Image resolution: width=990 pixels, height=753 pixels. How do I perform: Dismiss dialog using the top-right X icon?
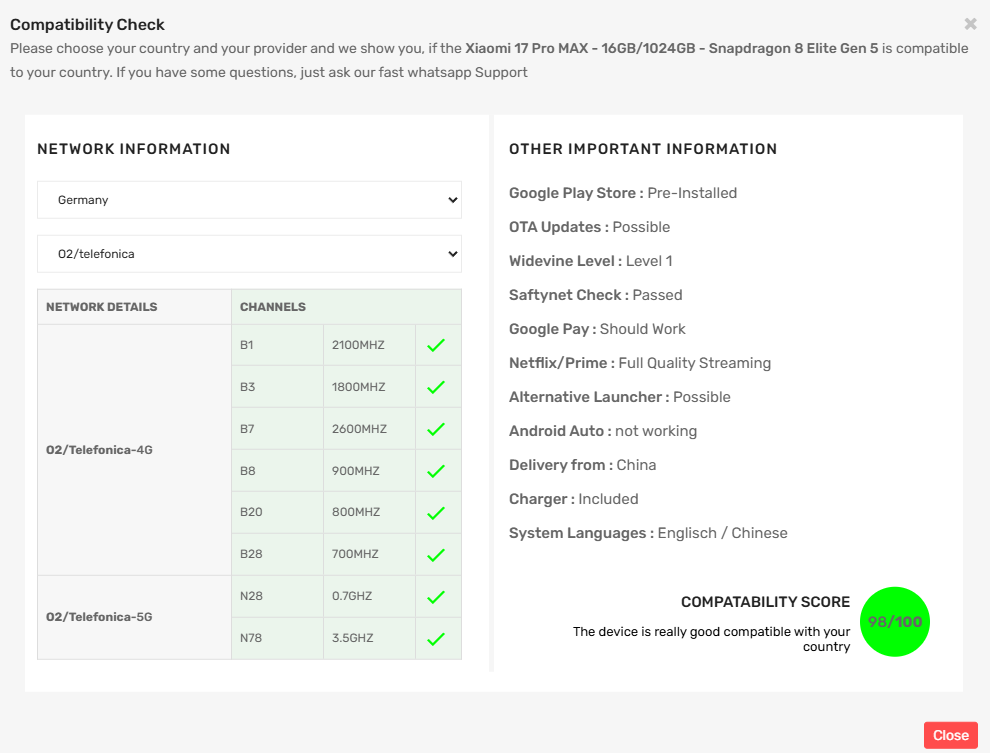[970, 24]
